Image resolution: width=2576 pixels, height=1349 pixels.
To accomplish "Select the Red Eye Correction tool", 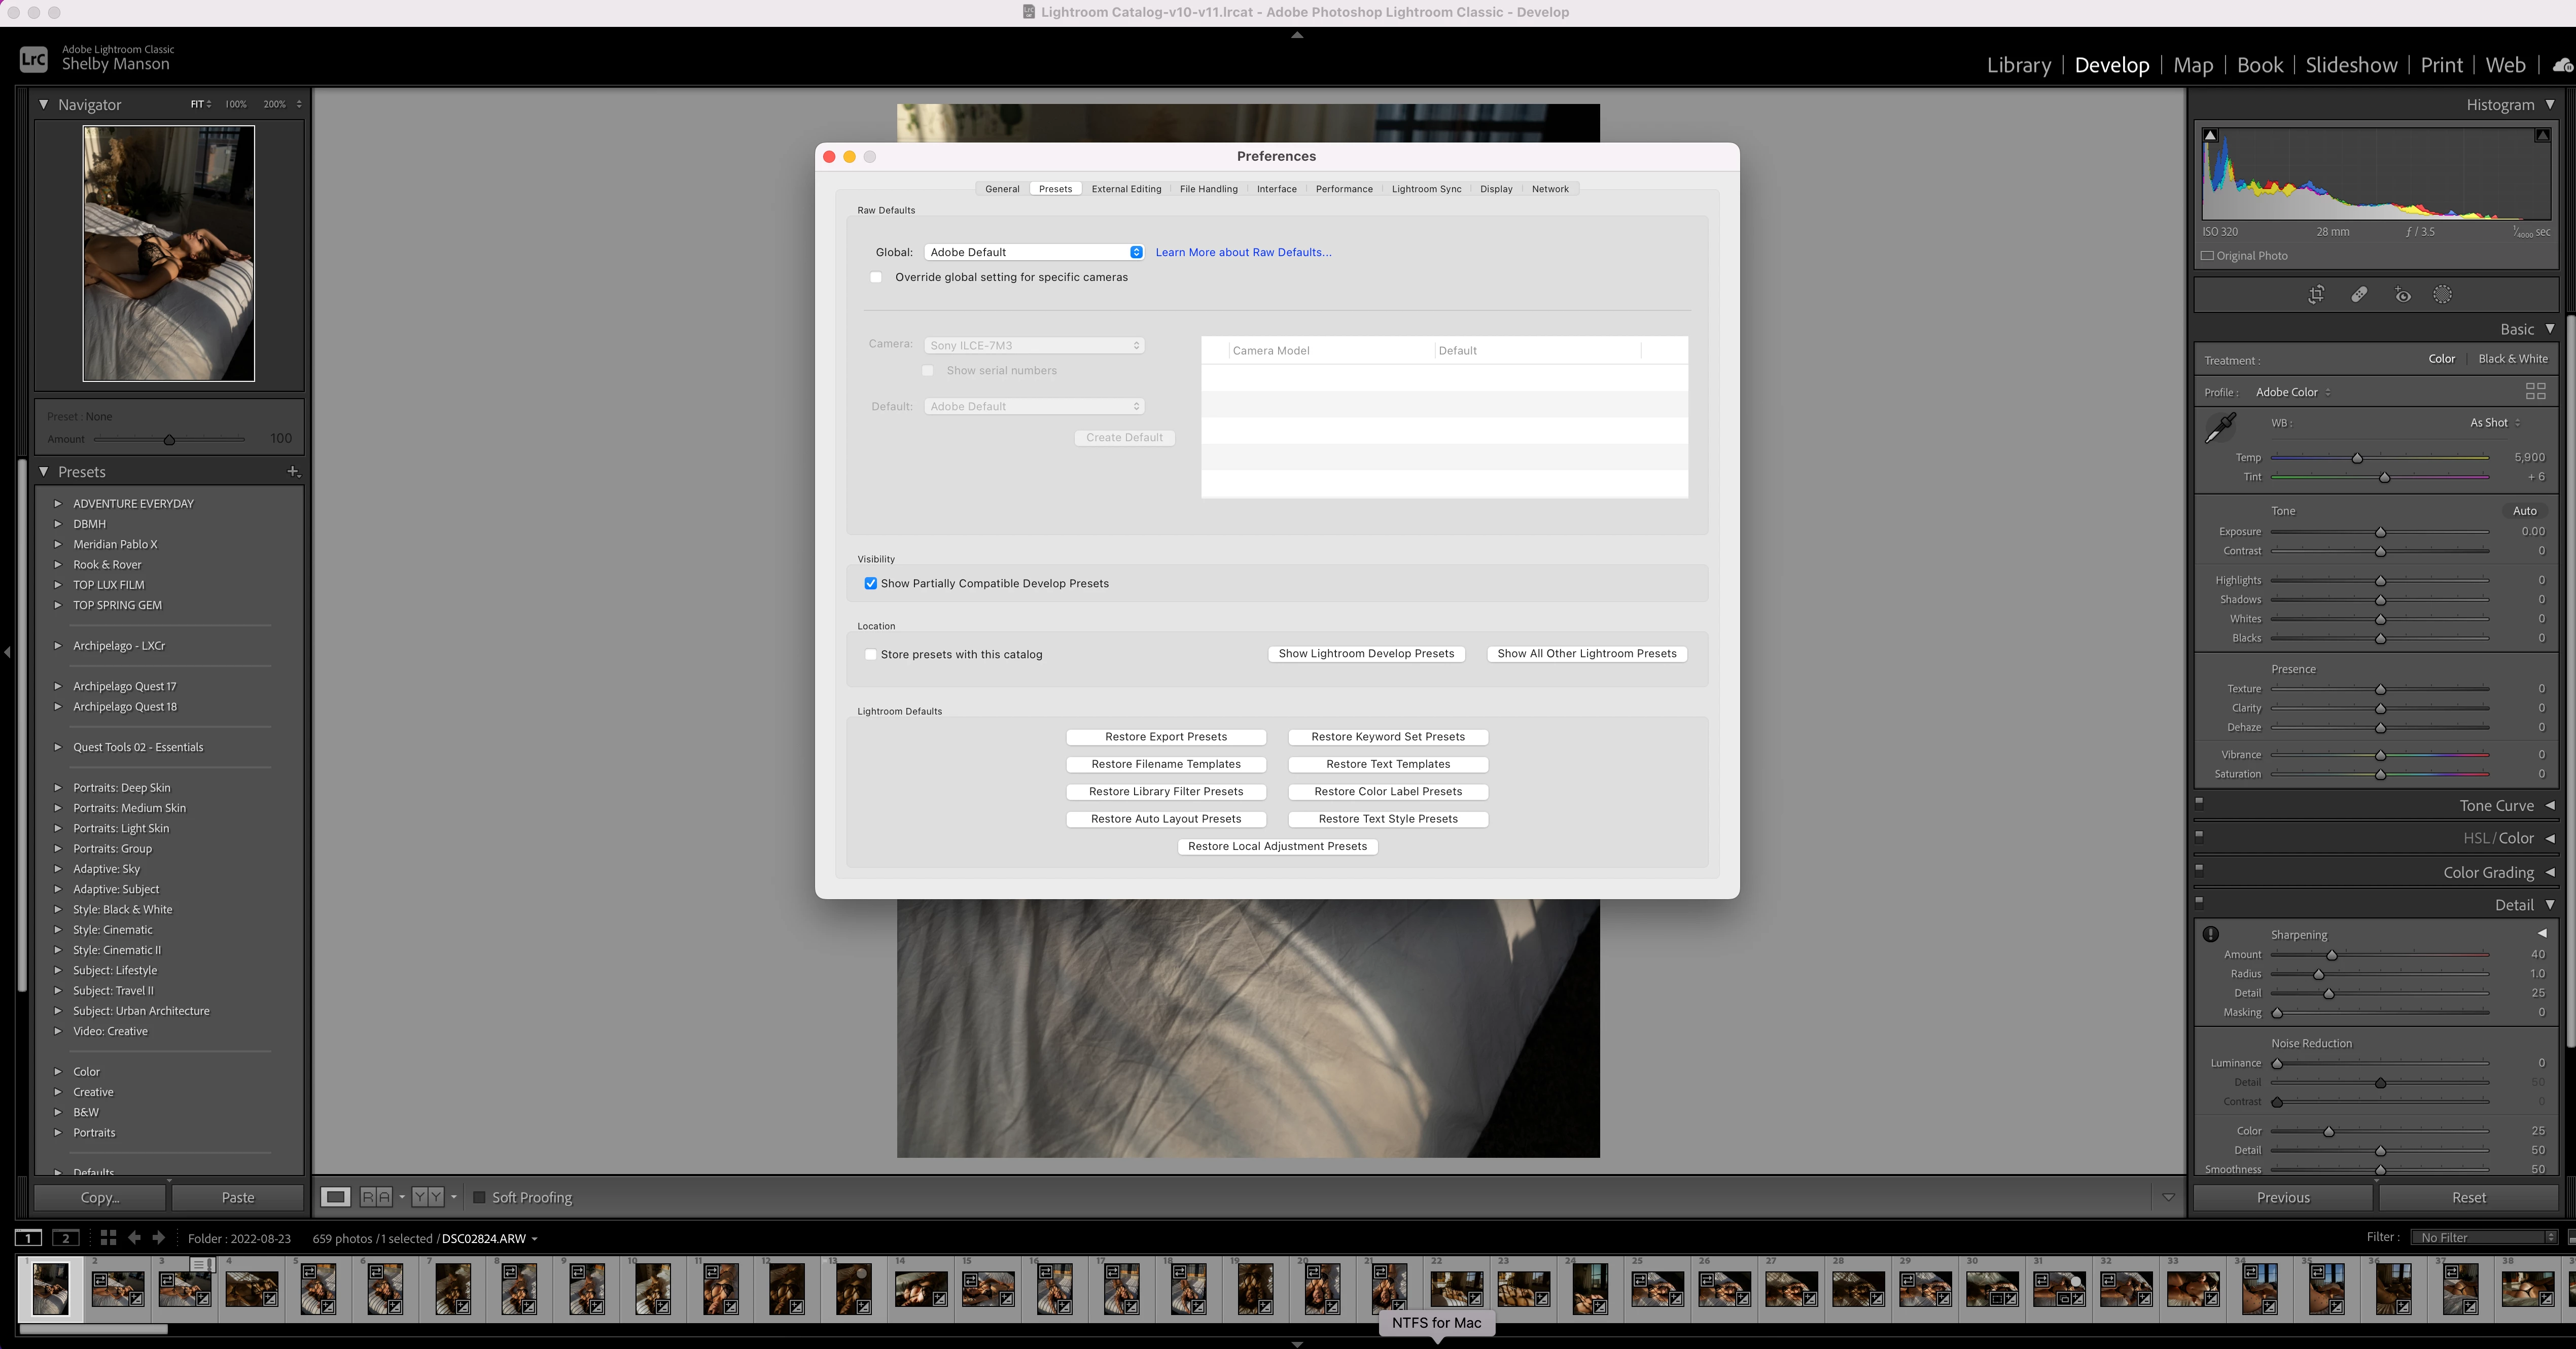I will pos(2402,295).
